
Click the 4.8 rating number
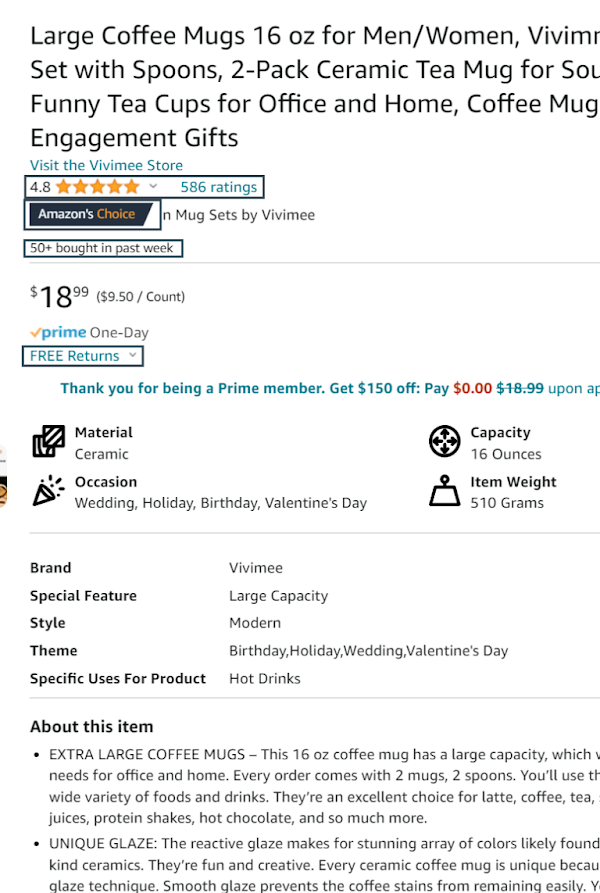pos(40,187)
